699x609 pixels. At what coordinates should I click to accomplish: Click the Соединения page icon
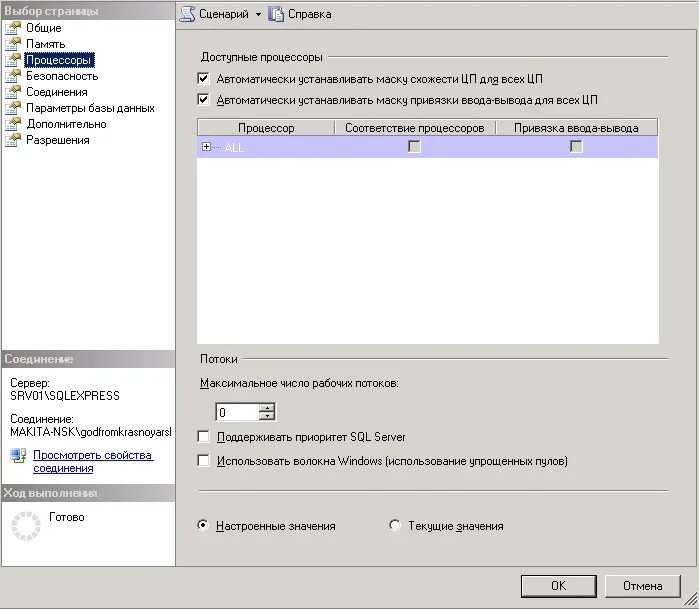[13, 92]
